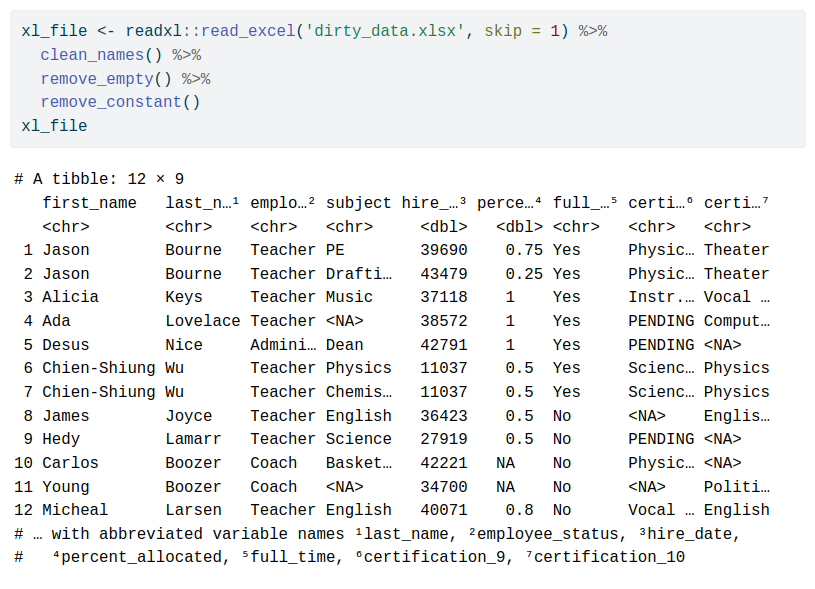Click Young in row 11

coord(65,487)
